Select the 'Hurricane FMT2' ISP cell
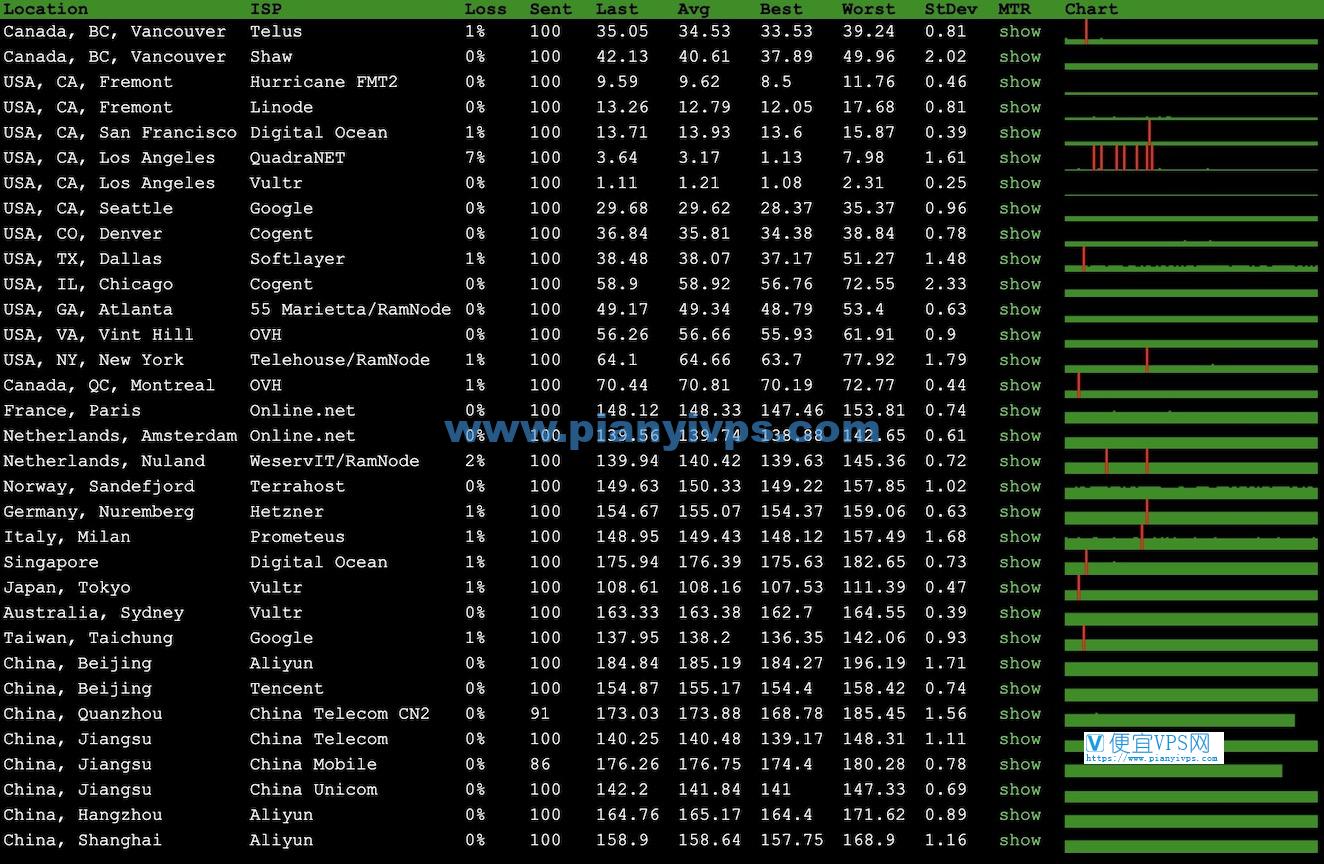1324x864 pixels. (x=324, y=82)
